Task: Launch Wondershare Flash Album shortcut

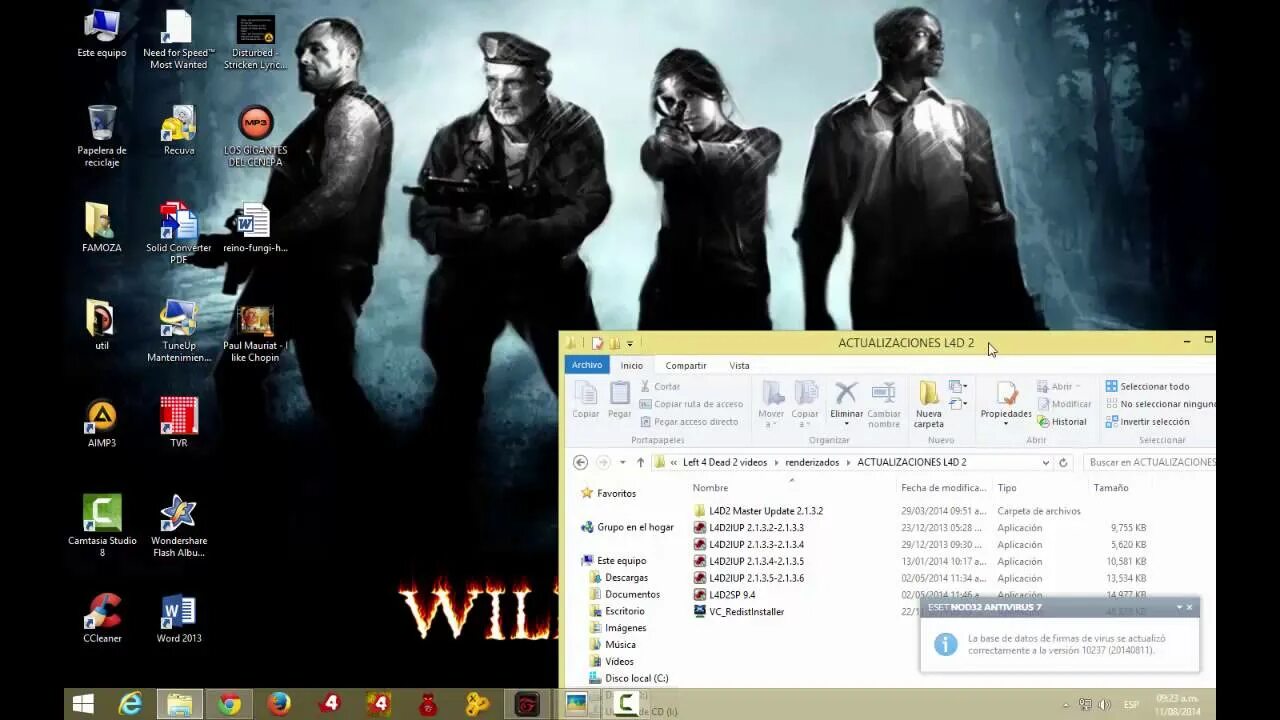Action: (x=179, y=526)
